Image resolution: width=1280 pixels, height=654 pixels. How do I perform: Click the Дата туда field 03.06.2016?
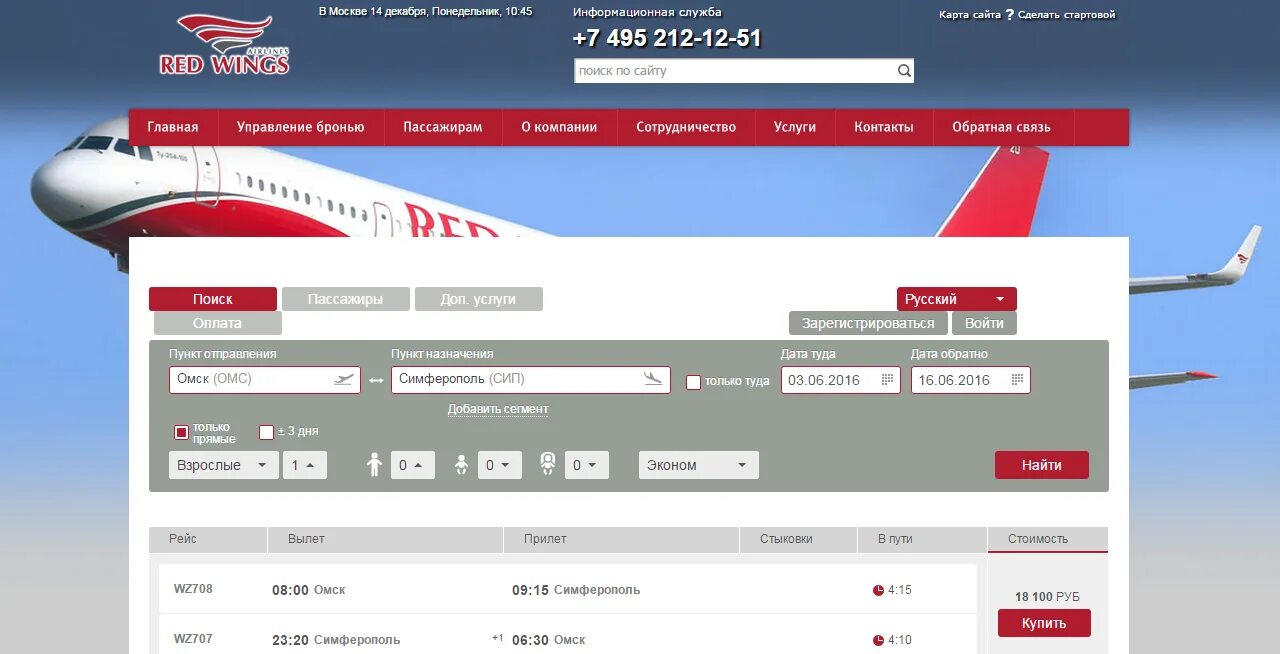(841, 380)
